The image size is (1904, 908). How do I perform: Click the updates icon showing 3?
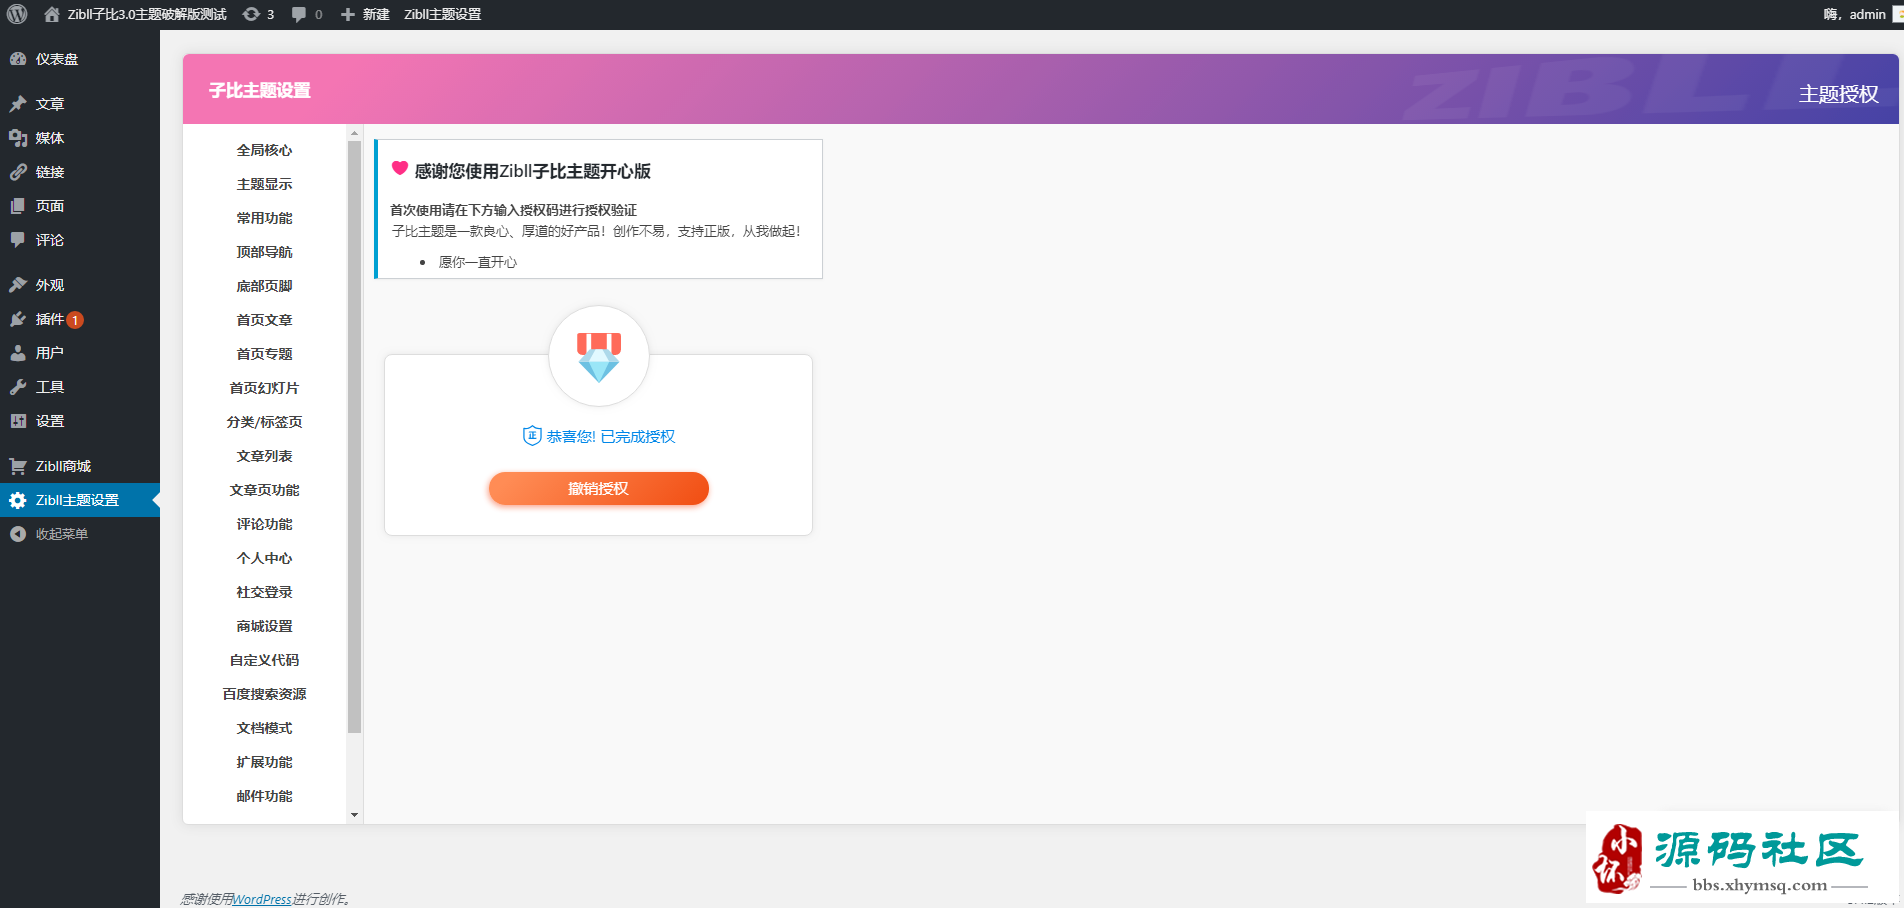coord(251,14)
